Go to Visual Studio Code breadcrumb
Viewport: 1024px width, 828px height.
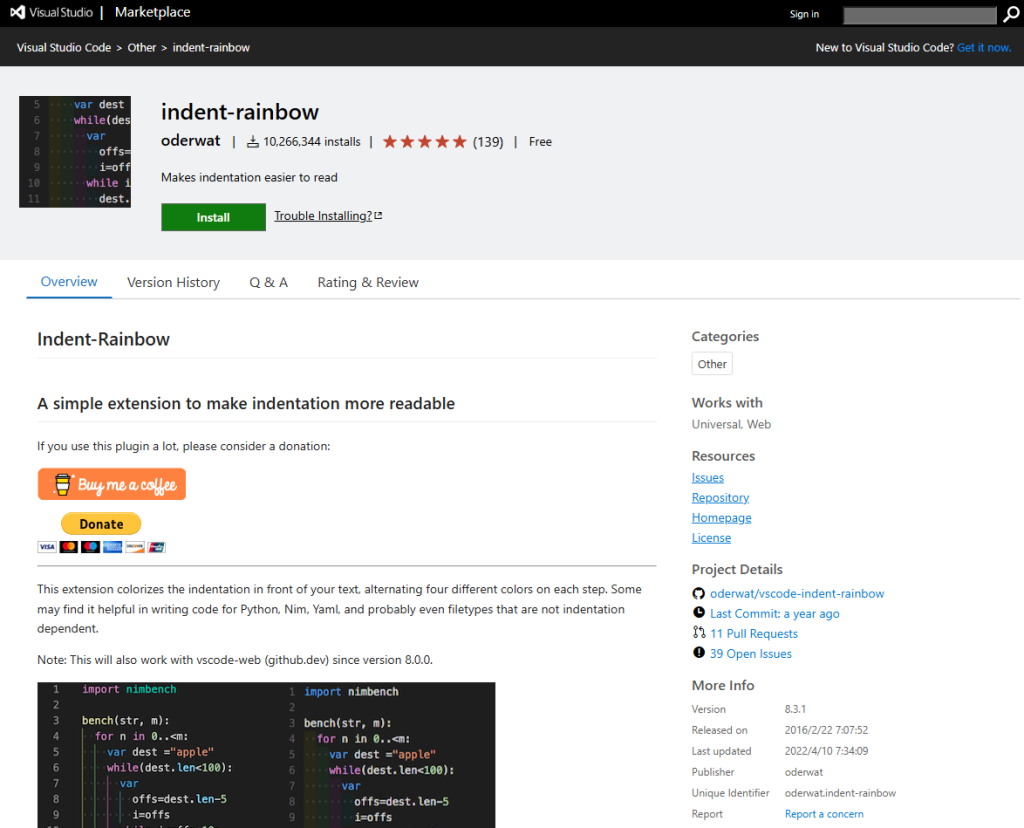click(x=64, y=48)
